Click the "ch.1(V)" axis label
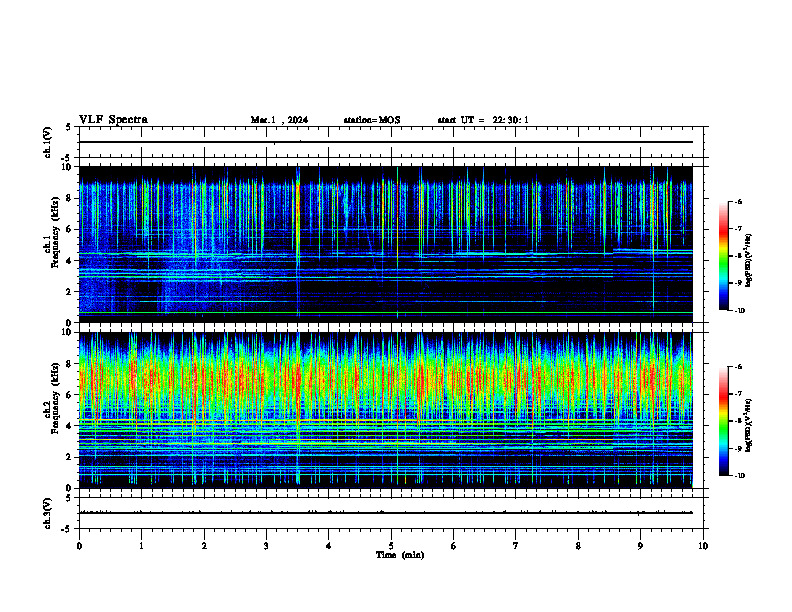 (47, 142)
